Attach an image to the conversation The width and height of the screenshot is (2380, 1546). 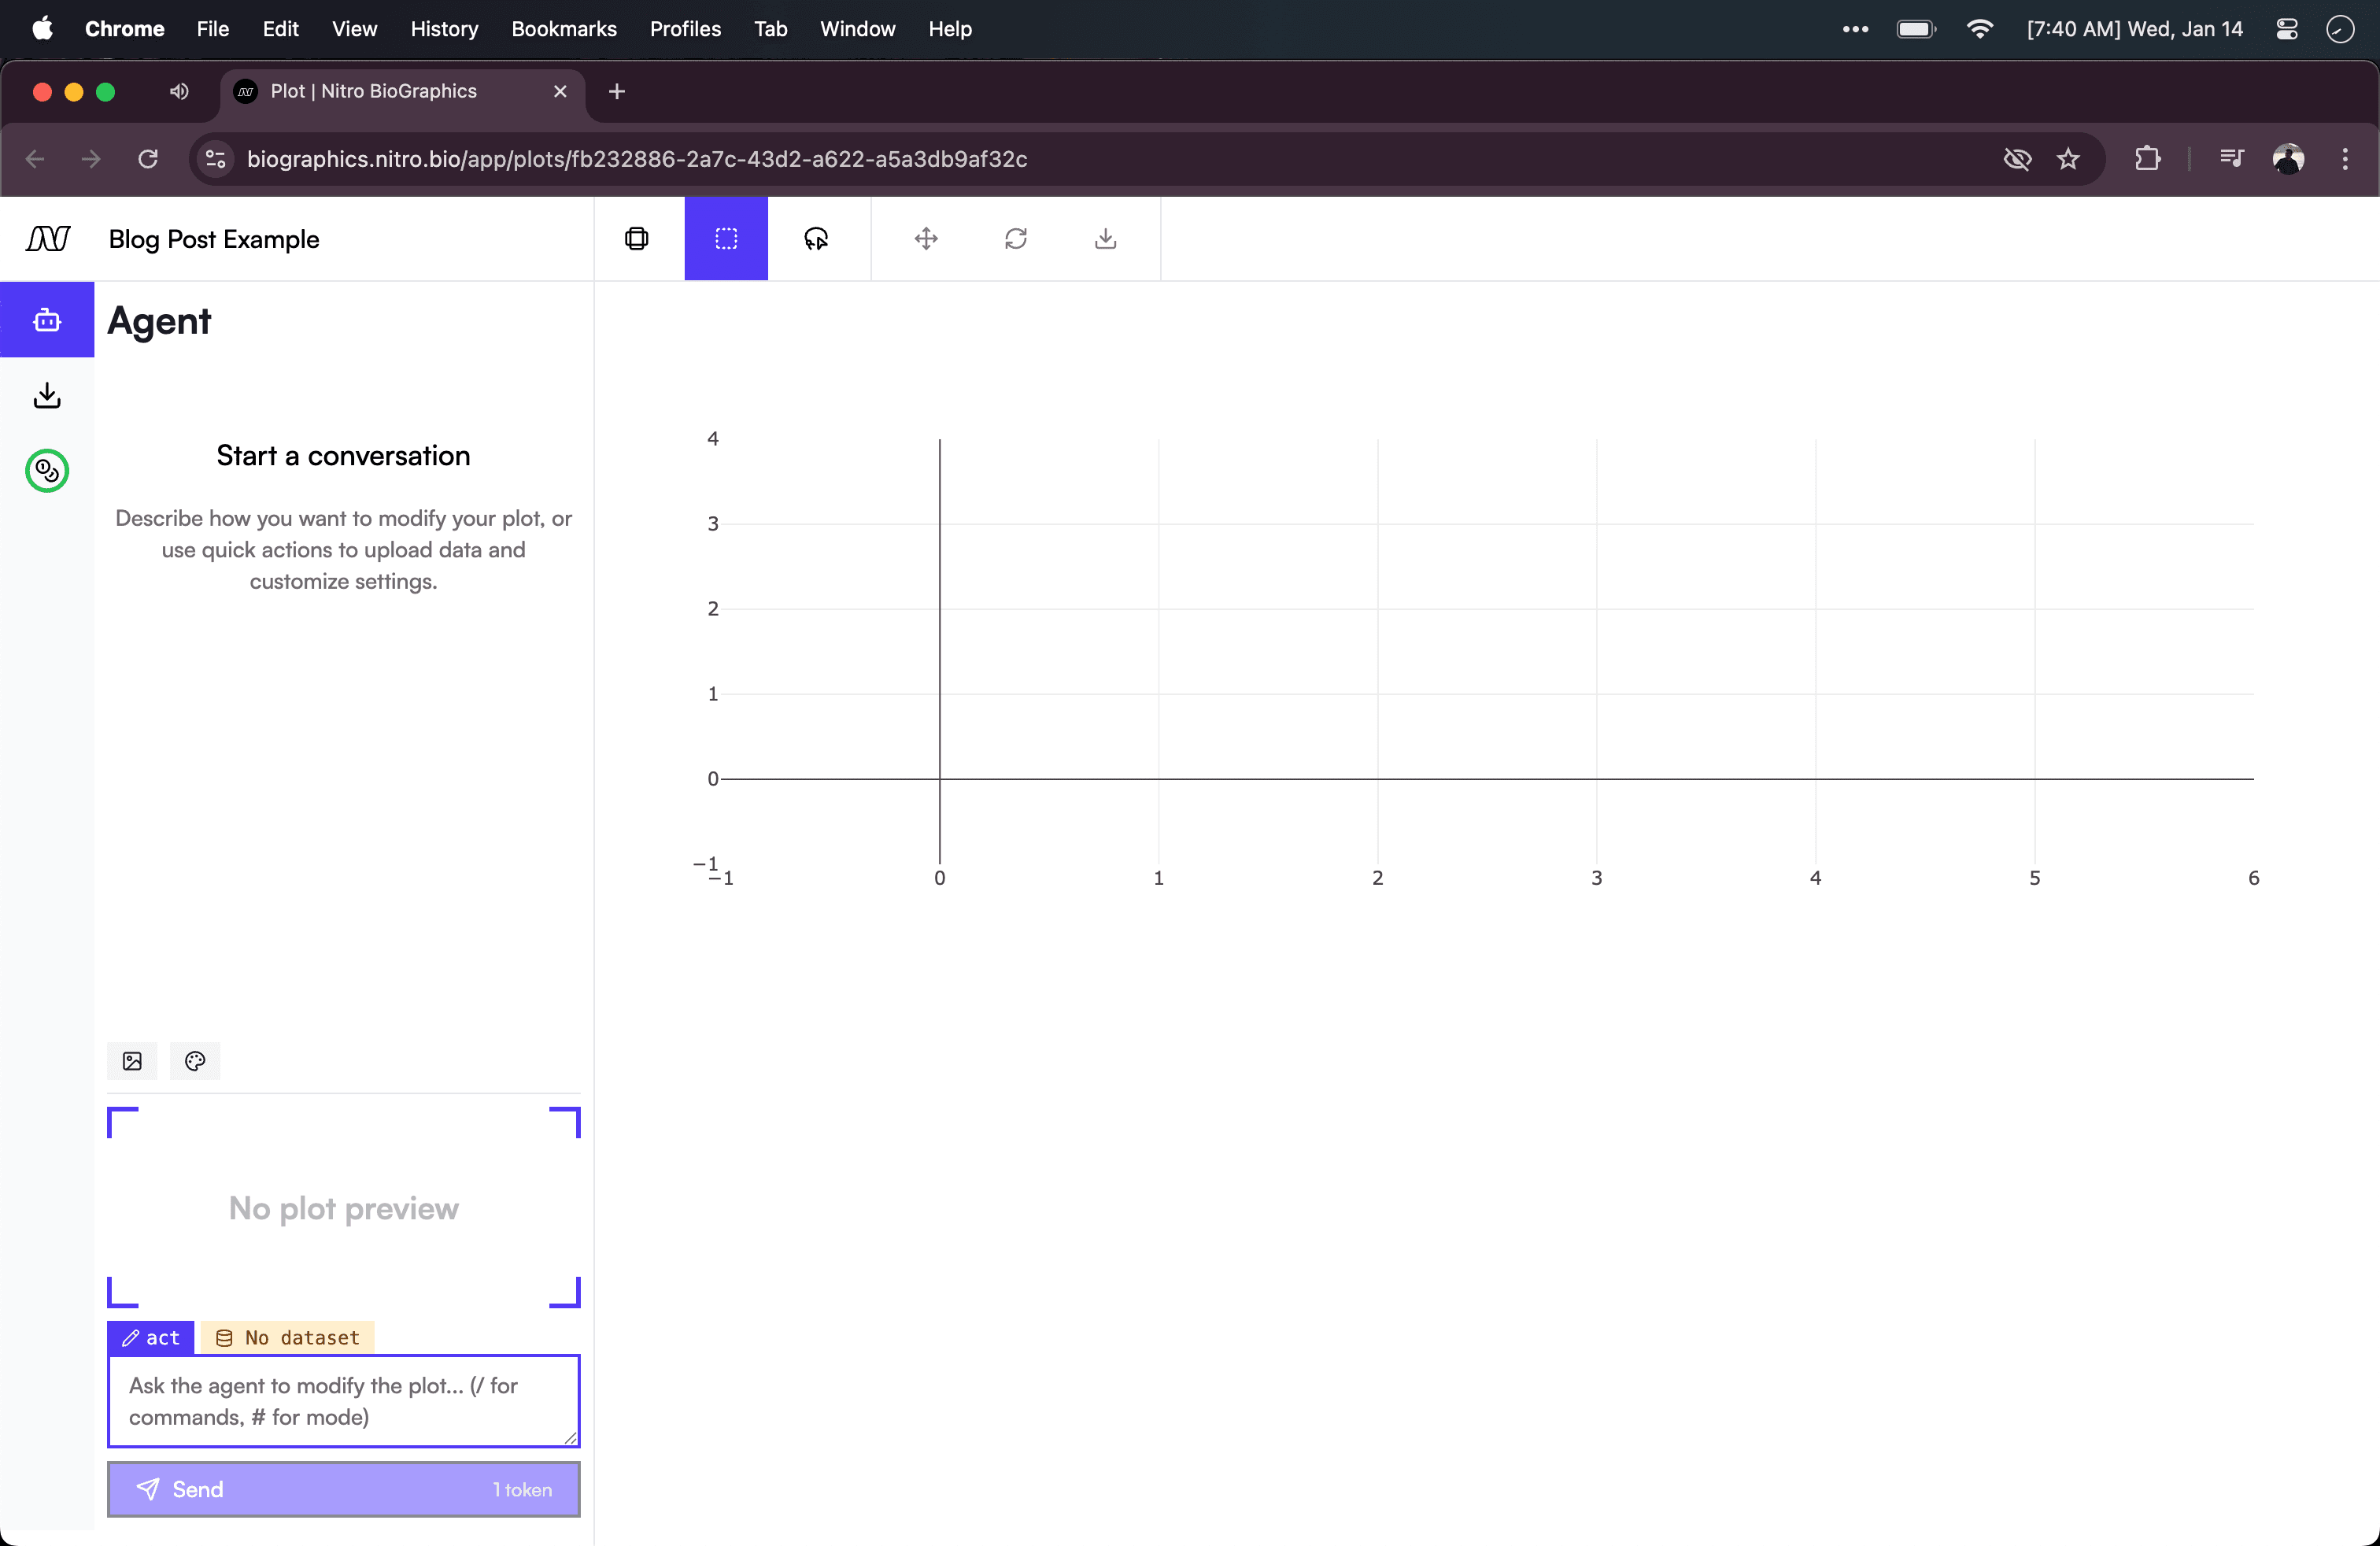click(131, 1061)
